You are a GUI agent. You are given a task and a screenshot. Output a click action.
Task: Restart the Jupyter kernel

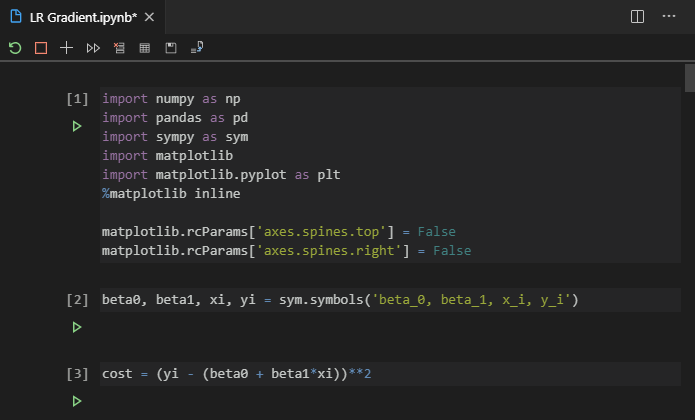pyautogui.click(x=15, y=47)
